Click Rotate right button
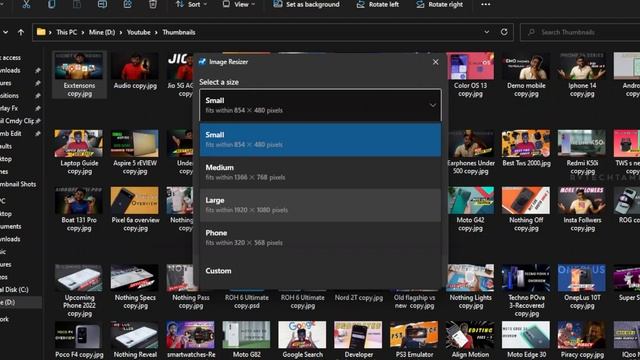The height and width of the screenshot is (360, 640). click(x=440, y=4)
